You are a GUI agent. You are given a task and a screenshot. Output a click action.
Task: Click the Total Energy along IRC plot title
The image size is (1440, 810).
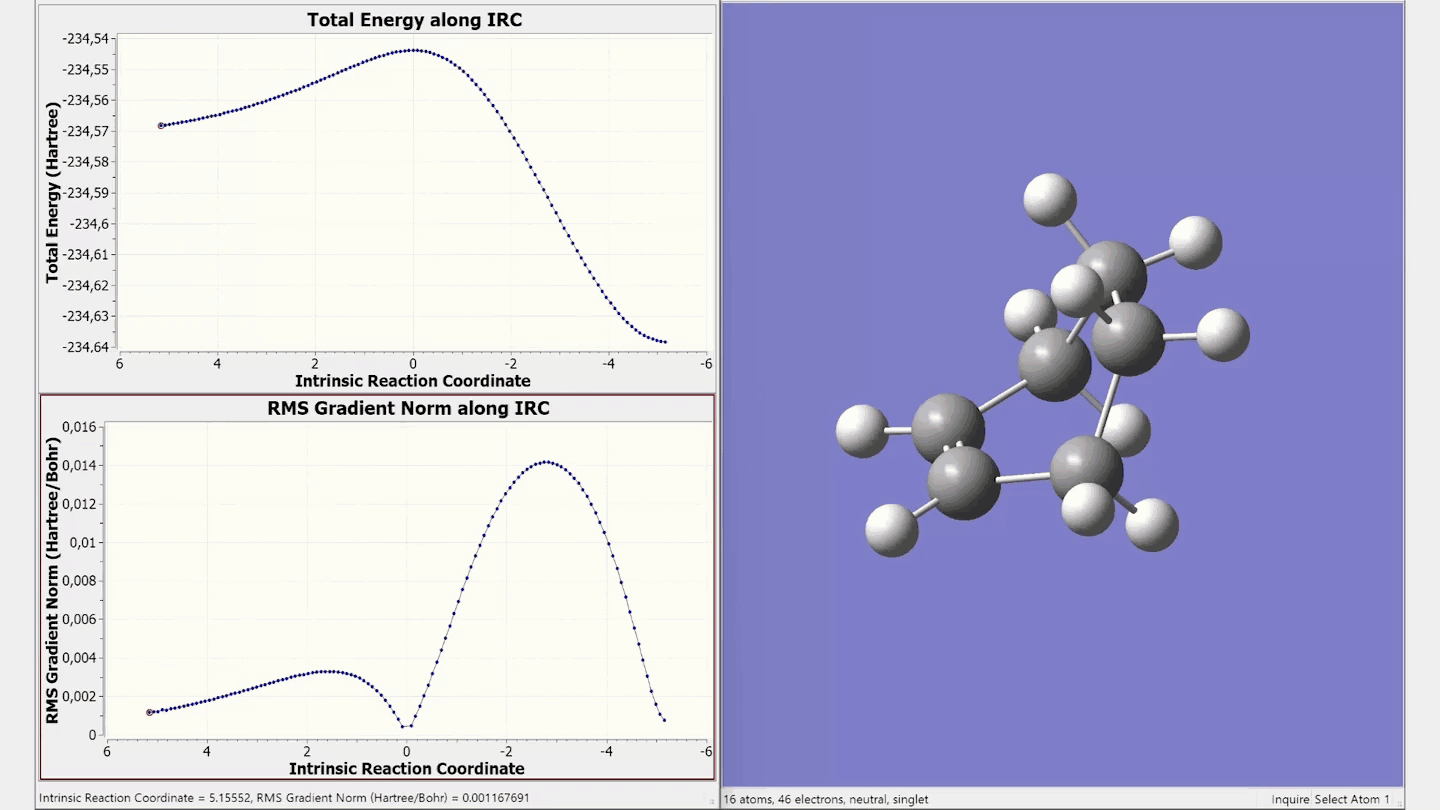[x=414, y=20]
